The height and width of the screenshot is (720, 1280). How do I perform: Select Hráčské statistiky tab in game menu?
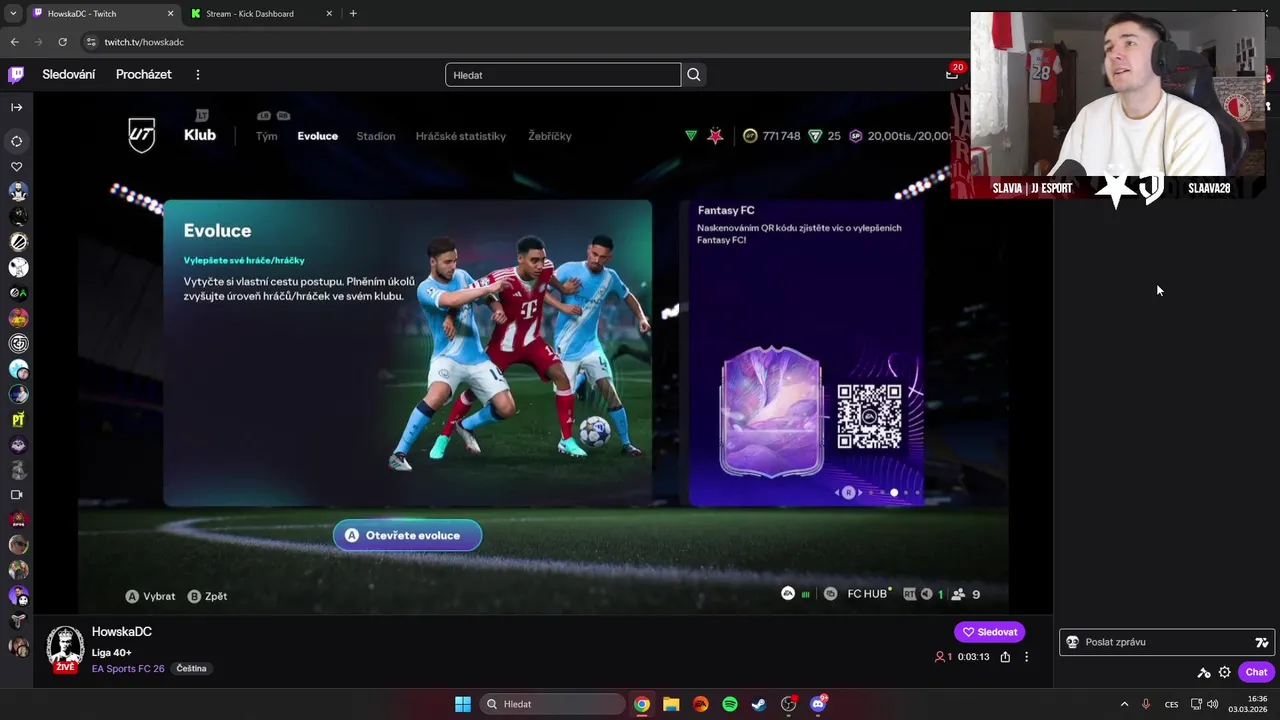pos(461,136)
